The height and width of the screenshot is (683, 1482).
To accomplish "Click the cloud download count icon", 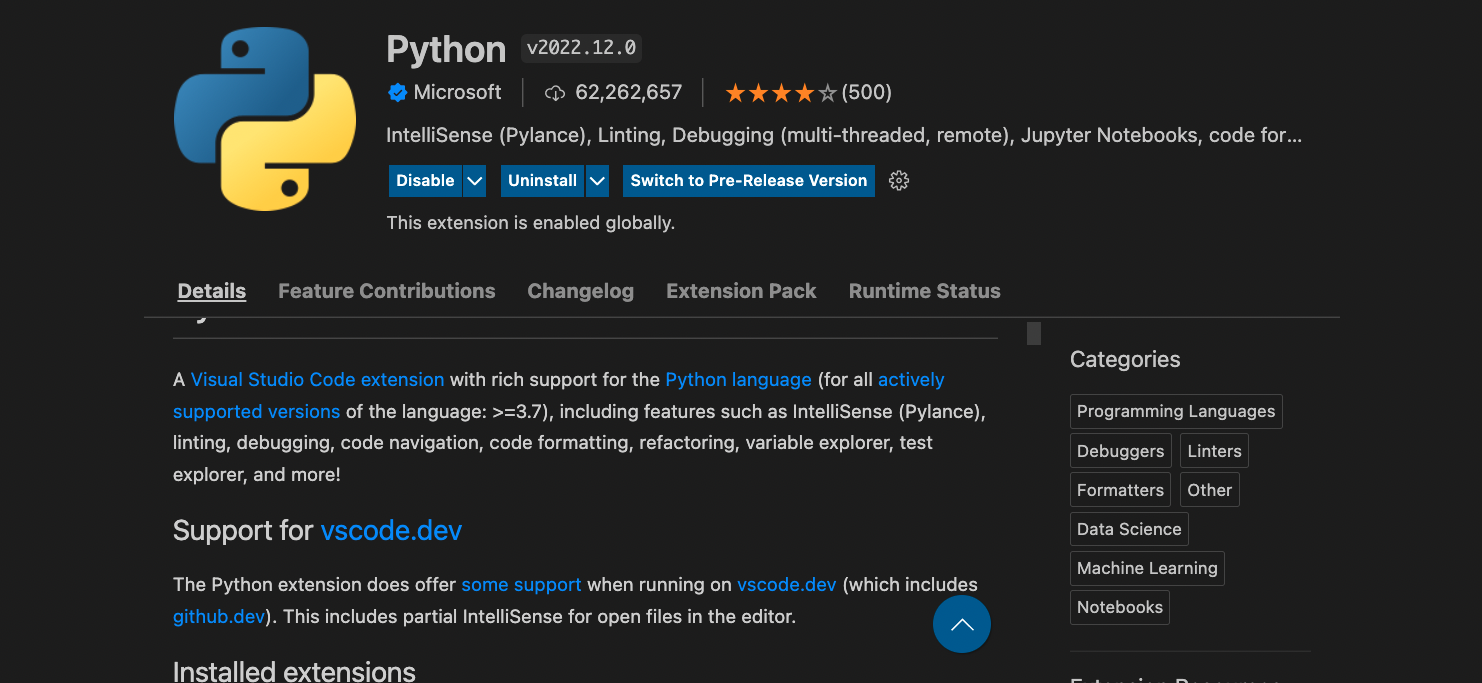I will pyautogui.click(x=555, y=93).
